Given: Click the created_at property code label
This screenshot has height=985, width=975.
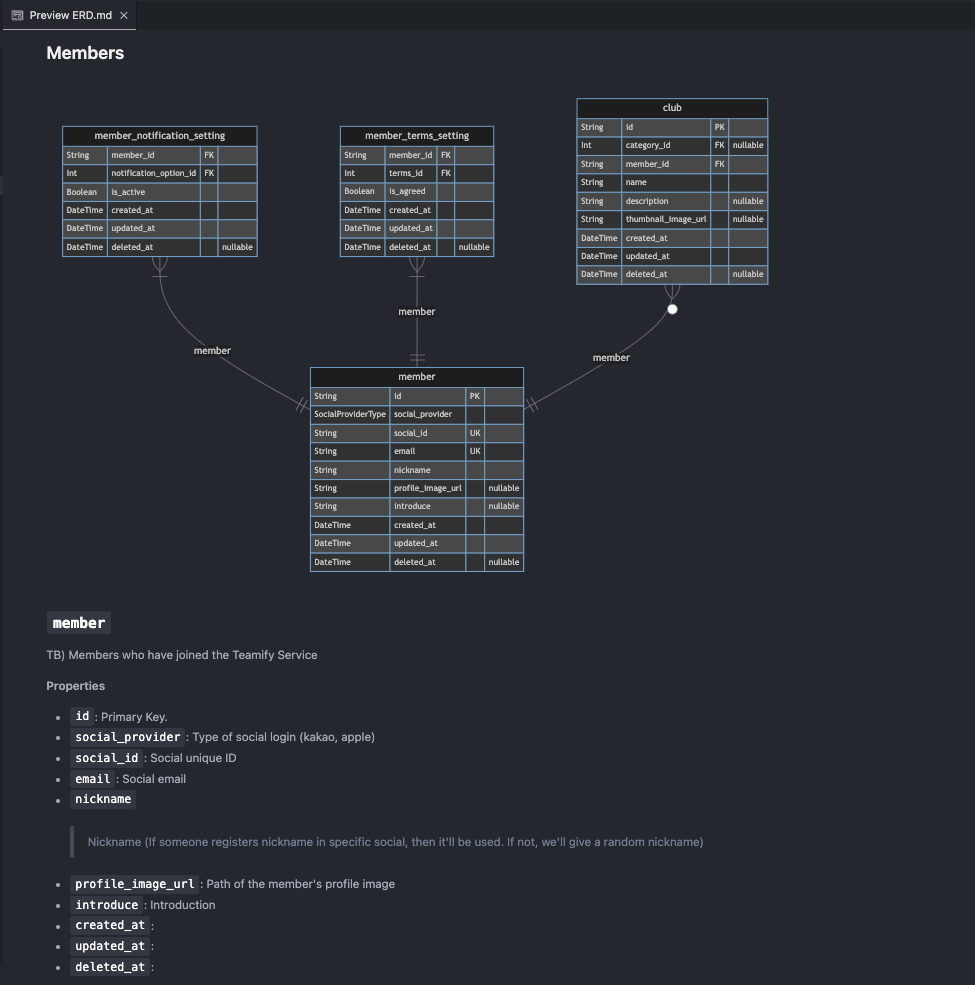Looking at the screenshot, I should coord(110,925).
